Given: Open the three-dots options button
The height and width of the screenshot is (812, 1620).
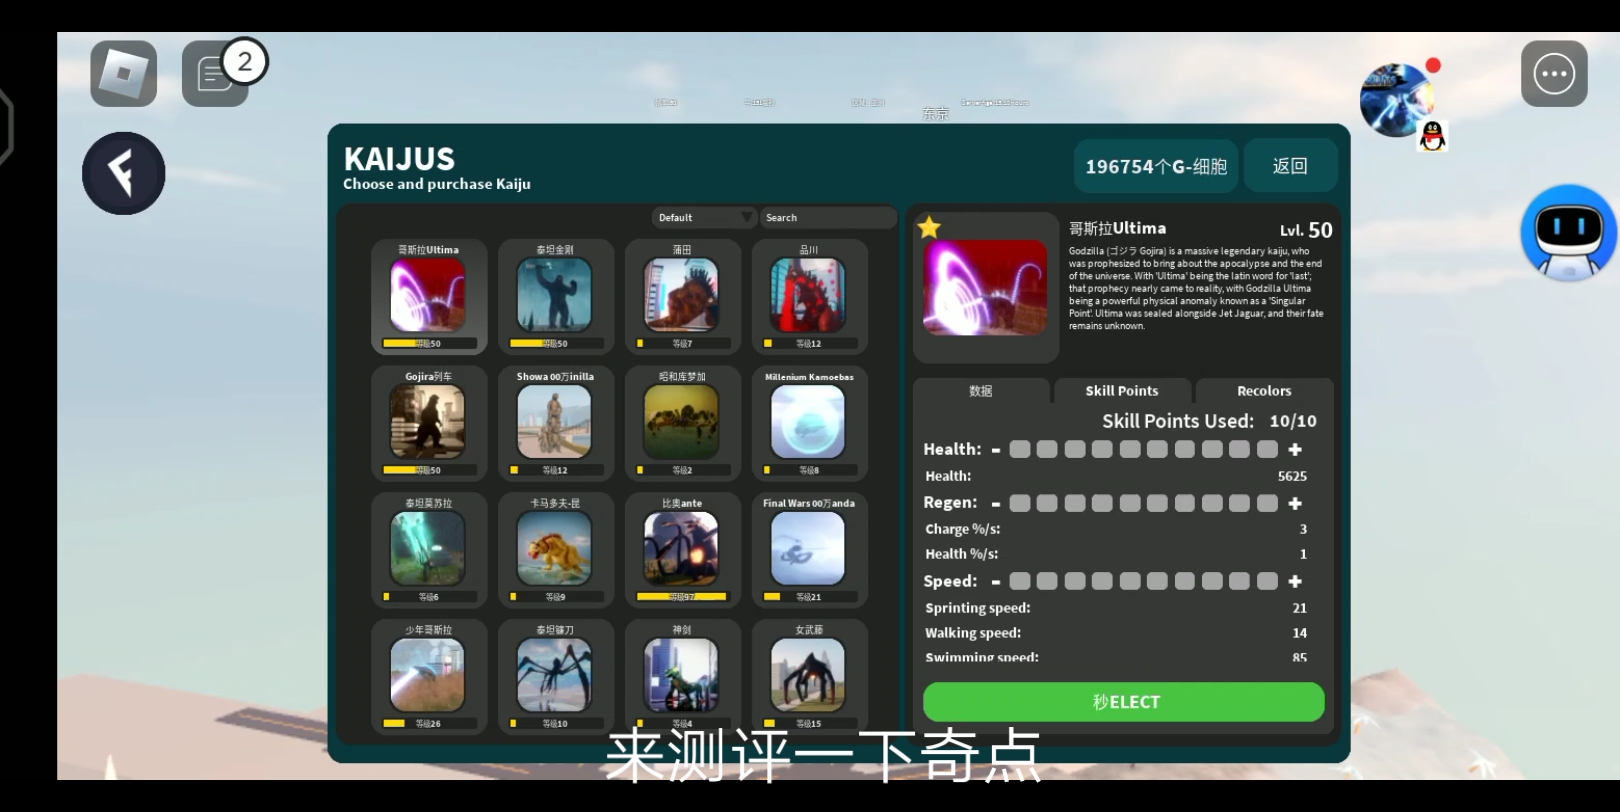Looking at the screenshot, I should pyautogui.click(x=1554, y=74).
